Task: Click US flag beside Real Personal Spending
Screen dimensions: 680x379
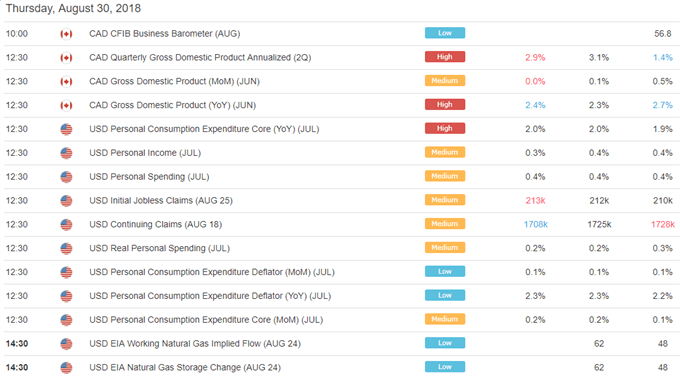Action: pyautogui.click(x=66, y=248)
